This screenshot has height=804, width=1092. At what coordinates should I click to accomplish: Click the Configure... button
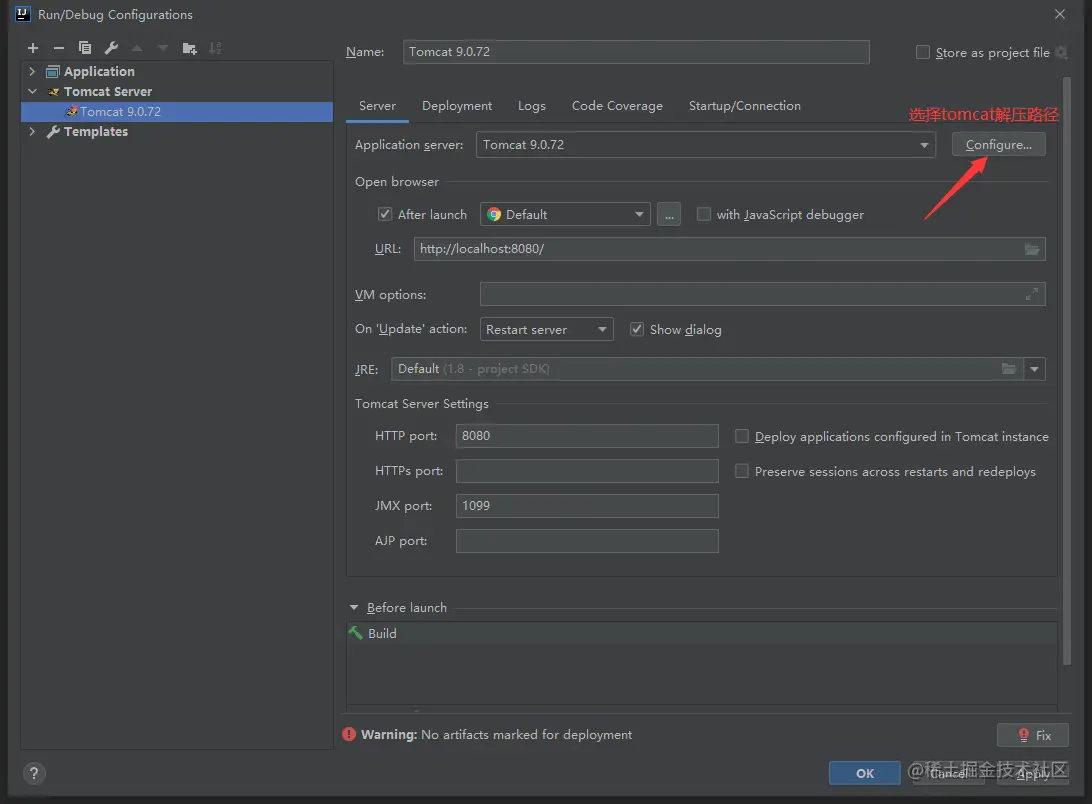click(x=998, y=144)
